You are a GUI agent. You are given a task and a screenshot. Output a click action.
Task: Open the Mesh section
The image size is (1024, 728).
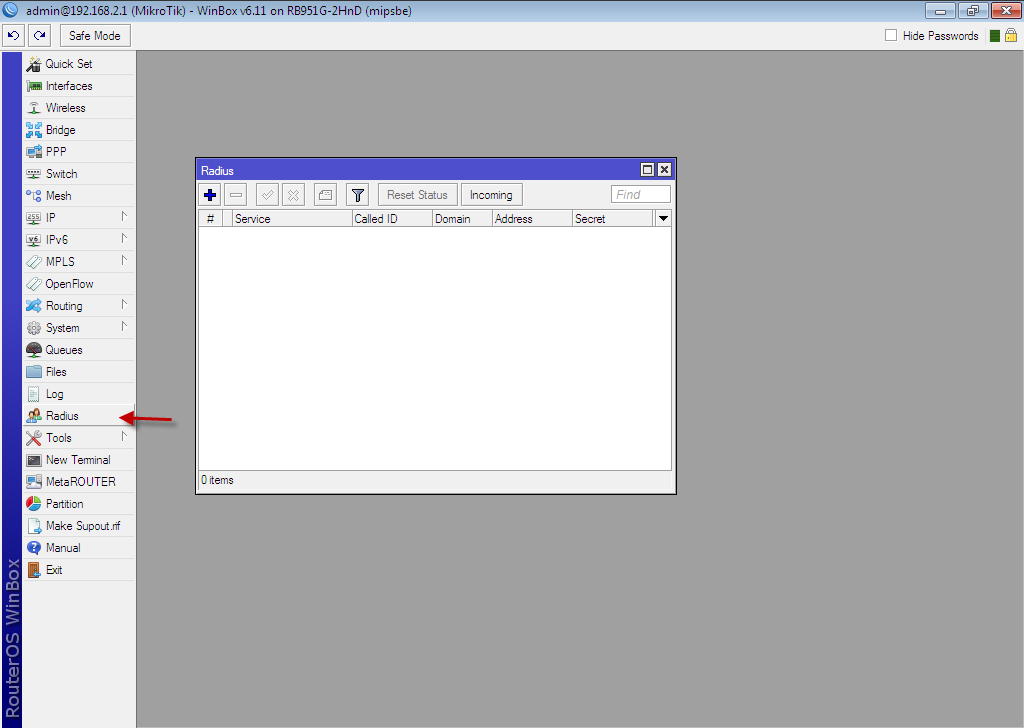pos(79,196)
